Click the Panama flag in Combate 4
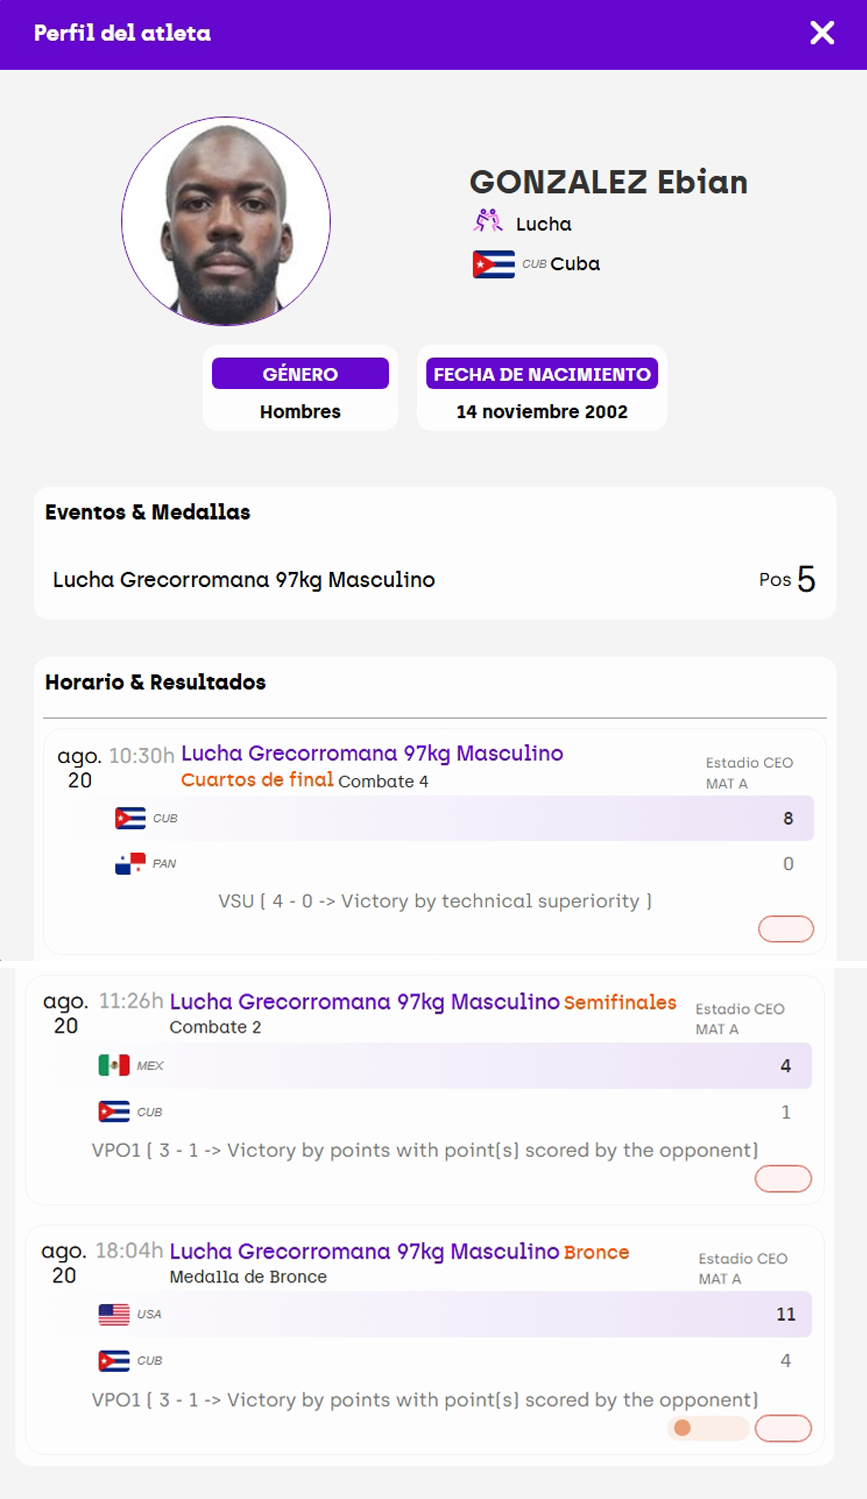Image resolution: width=867 pixels, height=1499 pixels. click(x=130, y=864)
